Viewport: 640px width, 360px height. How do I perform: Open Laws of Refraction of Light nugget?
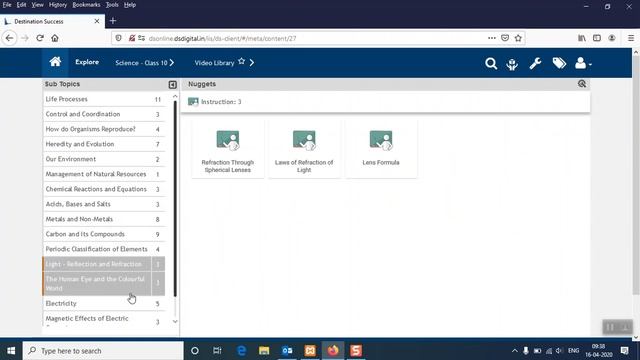(x=304, y=149)
